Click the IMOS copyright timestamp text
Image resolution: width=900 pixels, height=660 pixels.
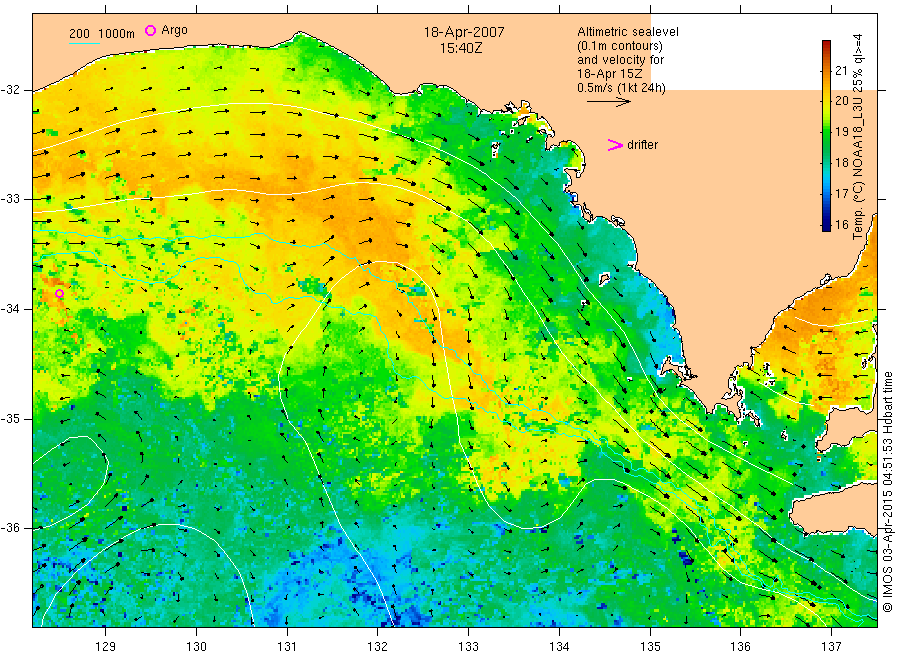pos(887,491)
